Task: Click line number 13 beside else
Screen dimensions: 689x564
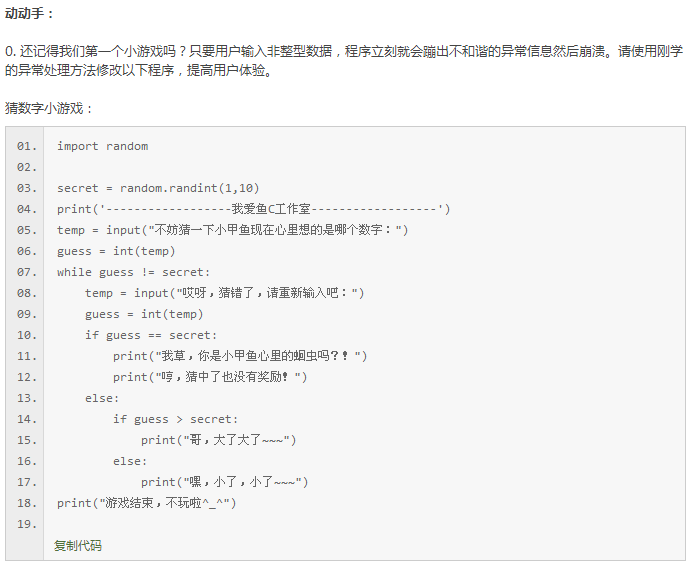Action: tap(27, 398)
